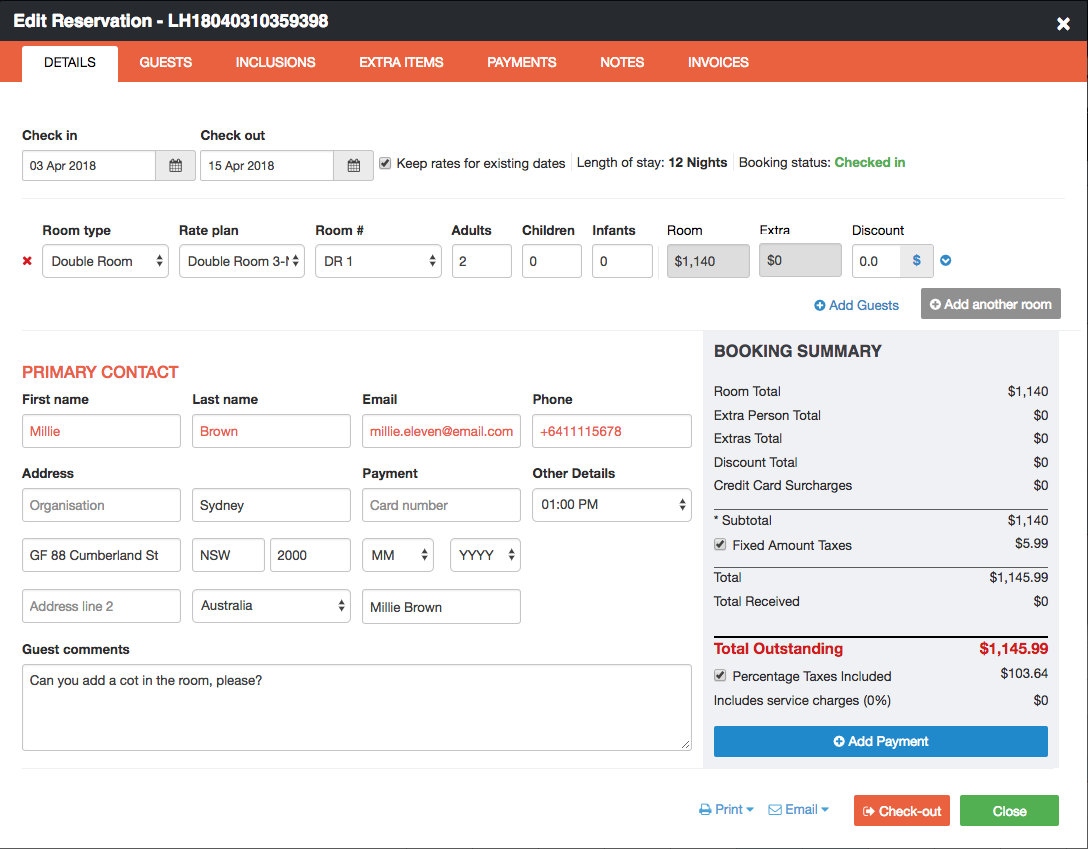Open the check-in calendar picker
The image size is (1088, 849).
(175, 166)
